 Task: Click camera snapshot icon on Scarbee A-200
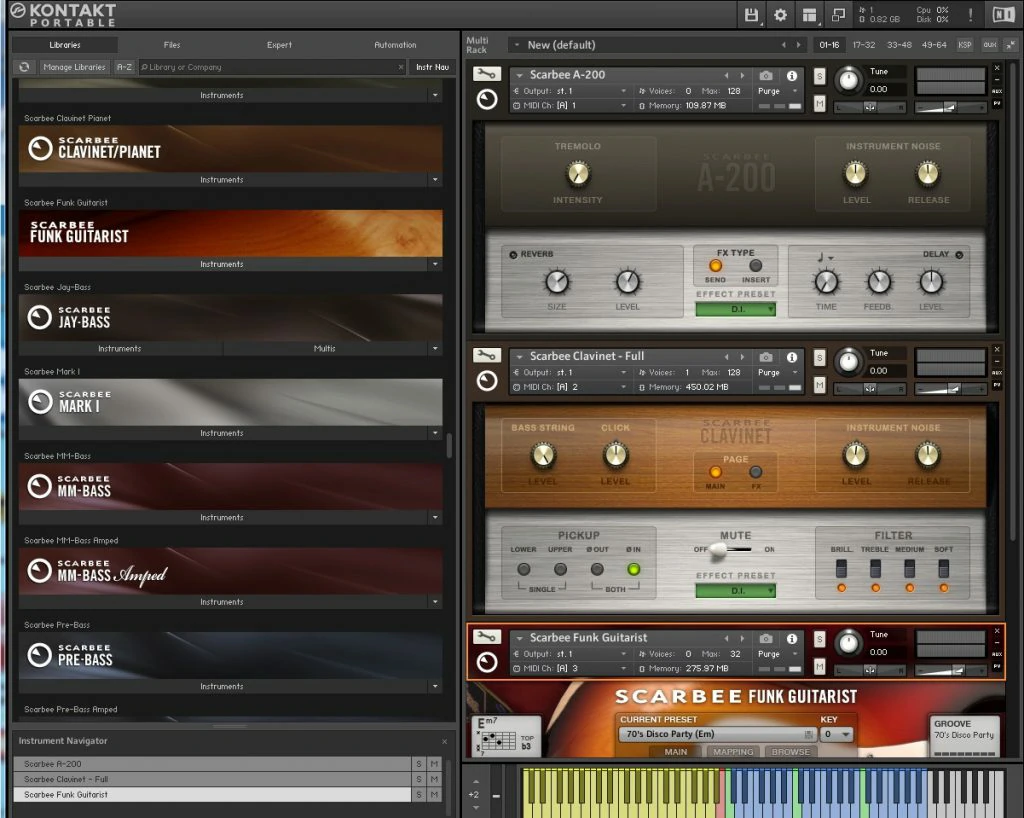pos(766,76)
